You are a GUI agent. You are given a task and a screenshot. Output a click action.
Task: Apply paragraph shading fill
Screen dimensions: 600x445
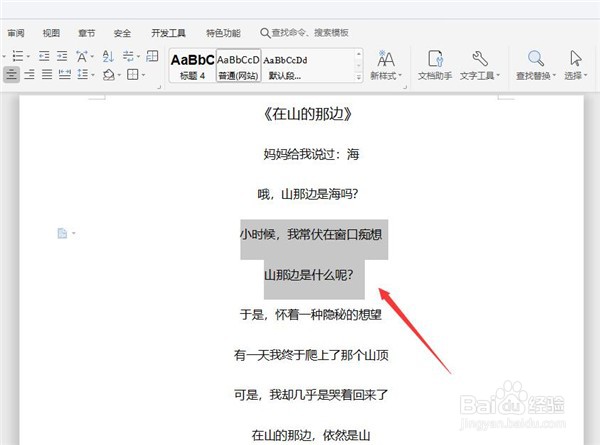point(109,74)
